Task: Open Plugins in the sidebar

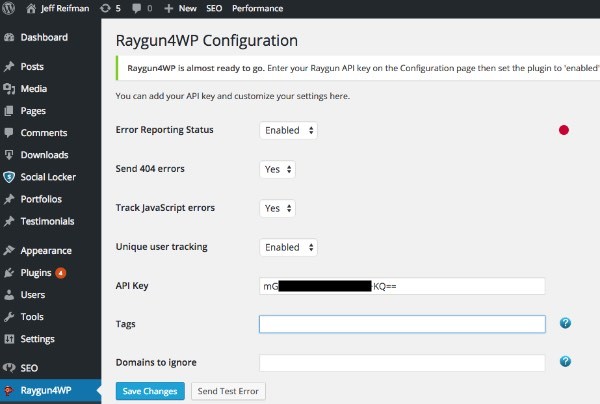Action: click(36, 273)
